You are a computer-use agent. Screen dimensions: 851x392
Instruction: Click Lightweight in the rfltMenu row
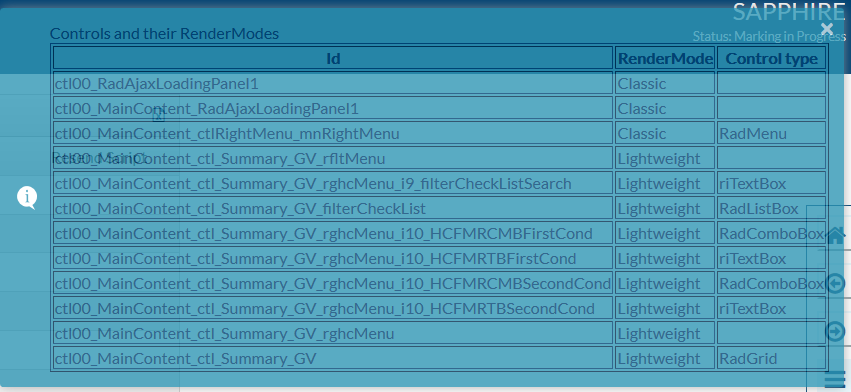click(x=659, y=159)
